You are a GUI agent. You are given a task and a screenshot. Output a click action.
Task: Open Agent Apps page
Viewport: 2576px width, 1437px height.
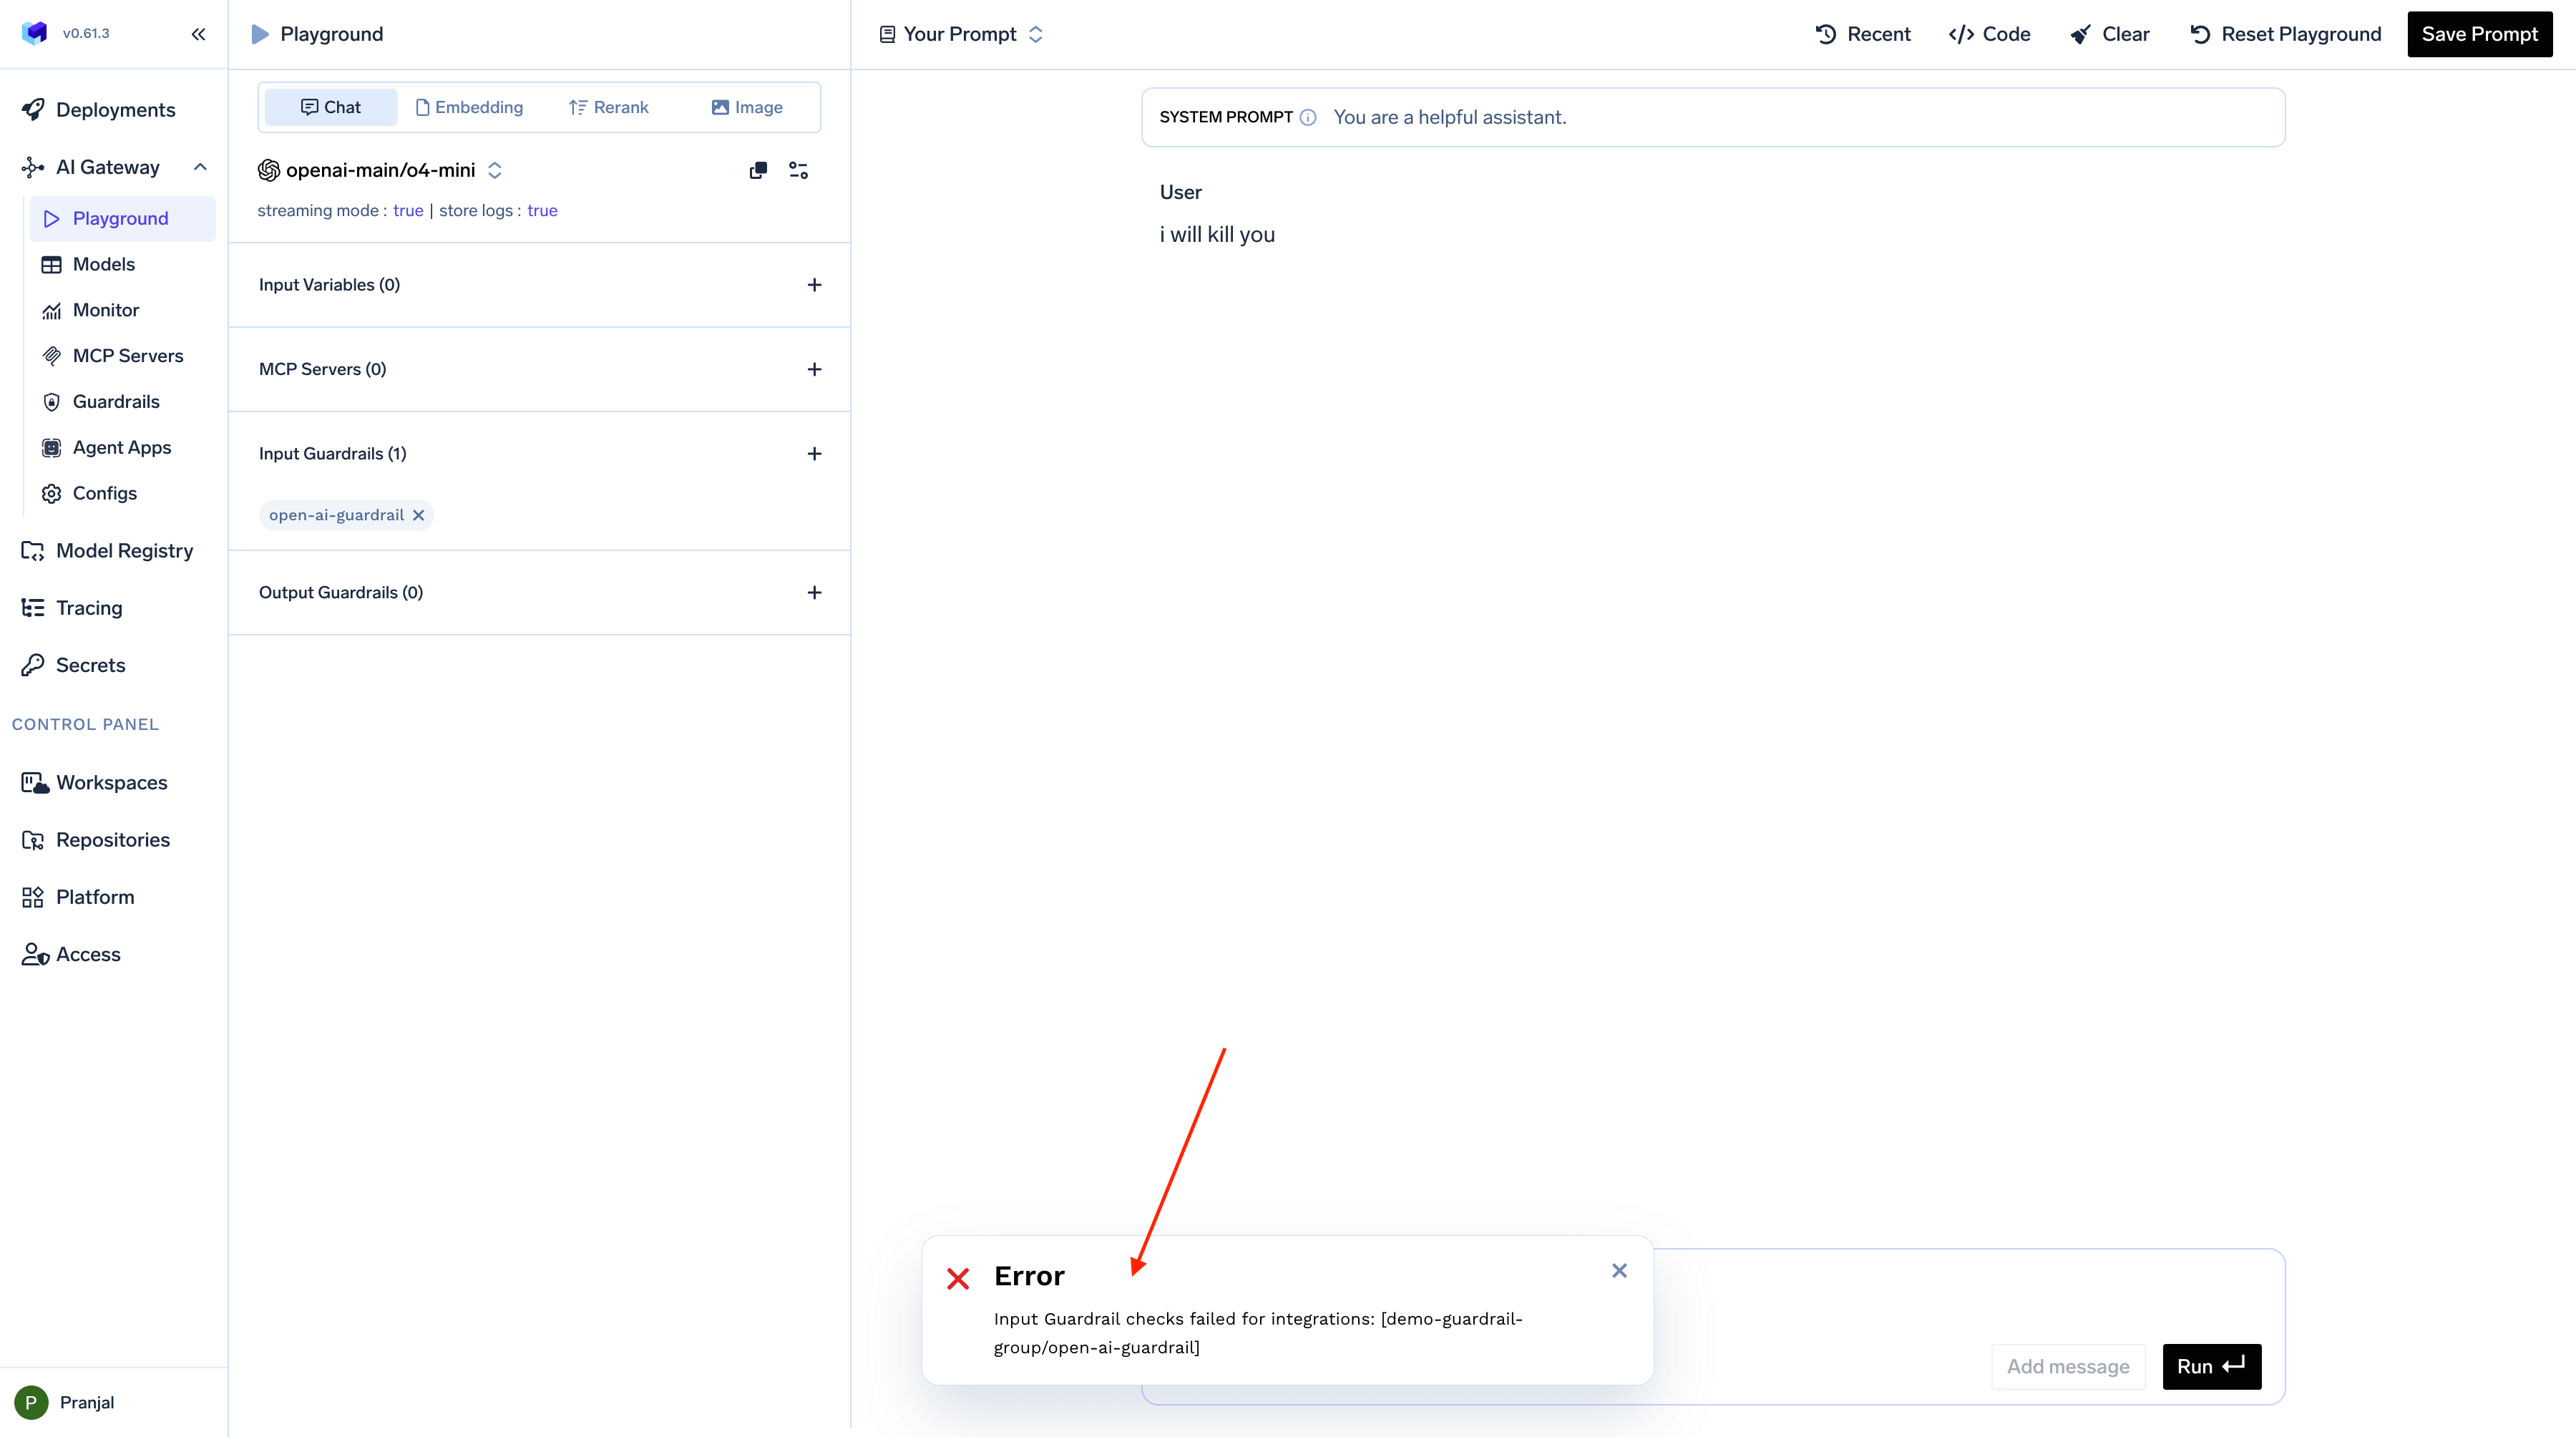[121, 448]
